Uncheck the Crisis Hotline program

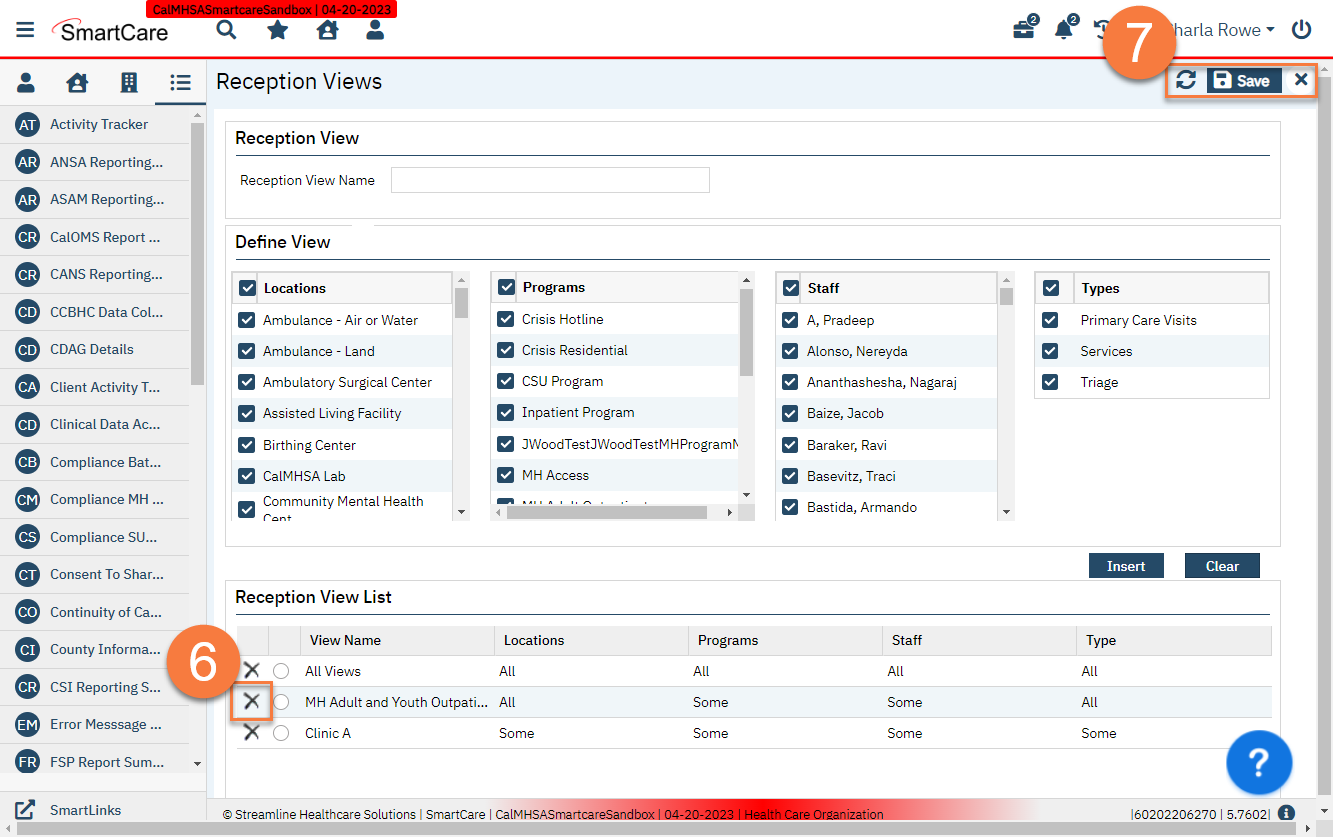[507, 320]
